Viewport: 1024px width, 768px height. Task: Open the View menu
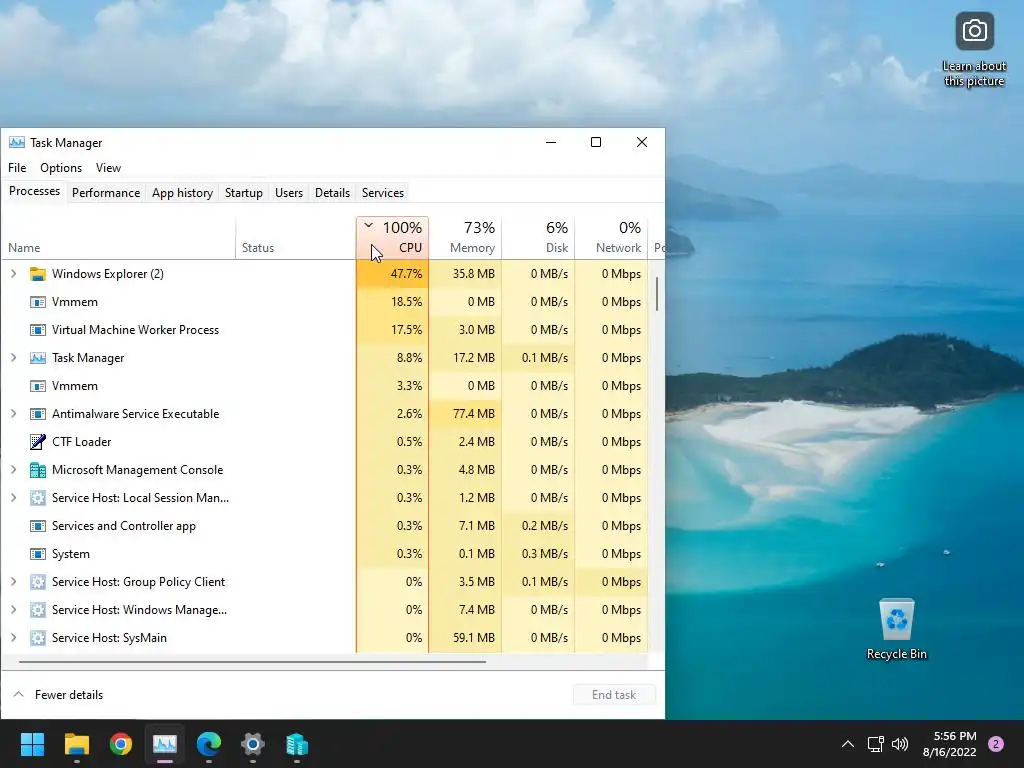(108, 168)
